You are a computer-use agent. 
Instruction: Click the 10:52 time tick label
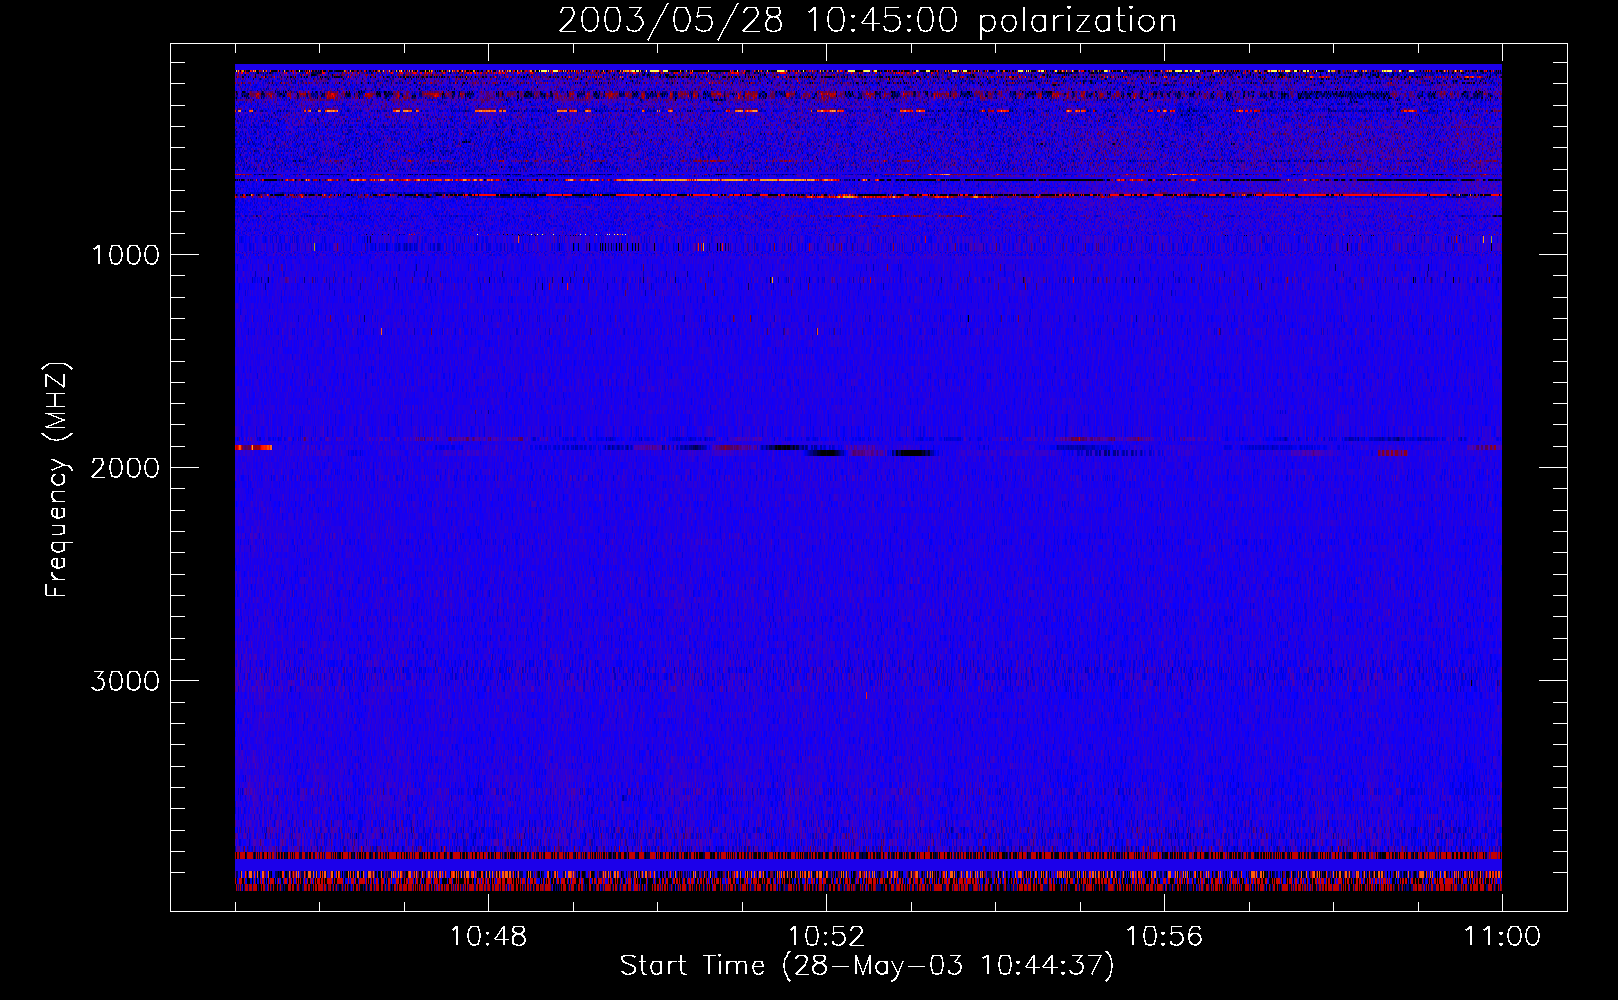pyautogui.click(x=826, y=937)
